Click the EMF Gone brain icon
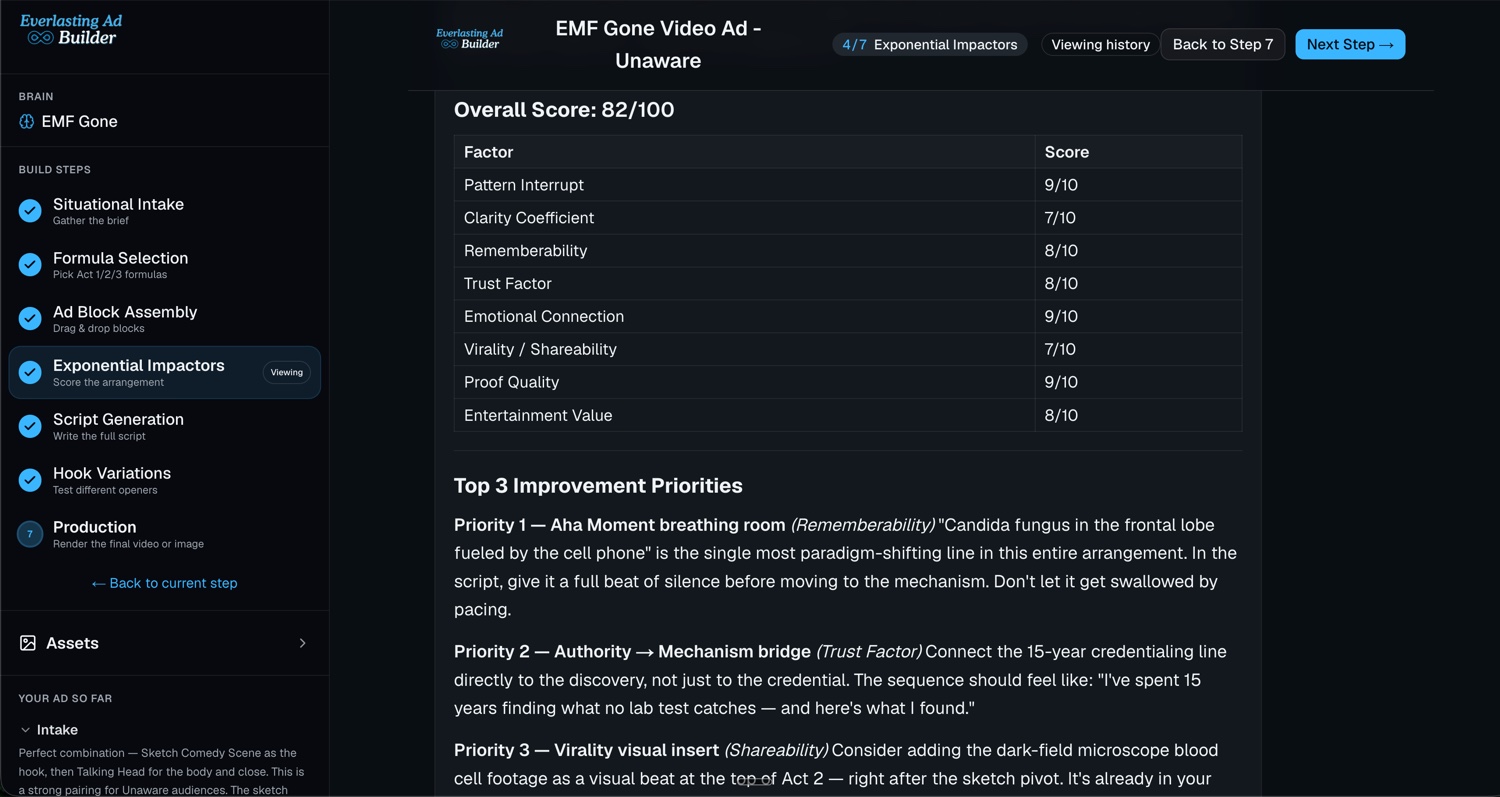The image size is (1500, 797). click(27, 122)
